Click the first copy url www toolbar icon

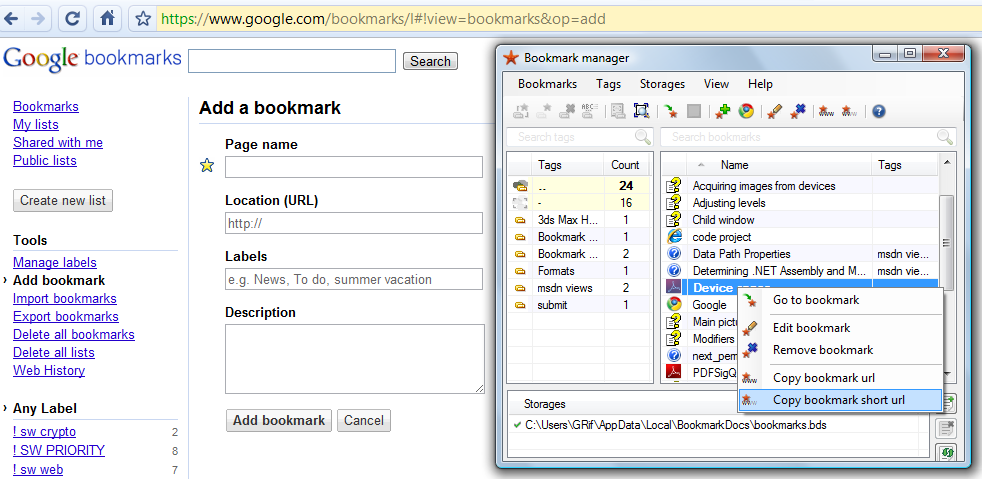pos(827,111)
